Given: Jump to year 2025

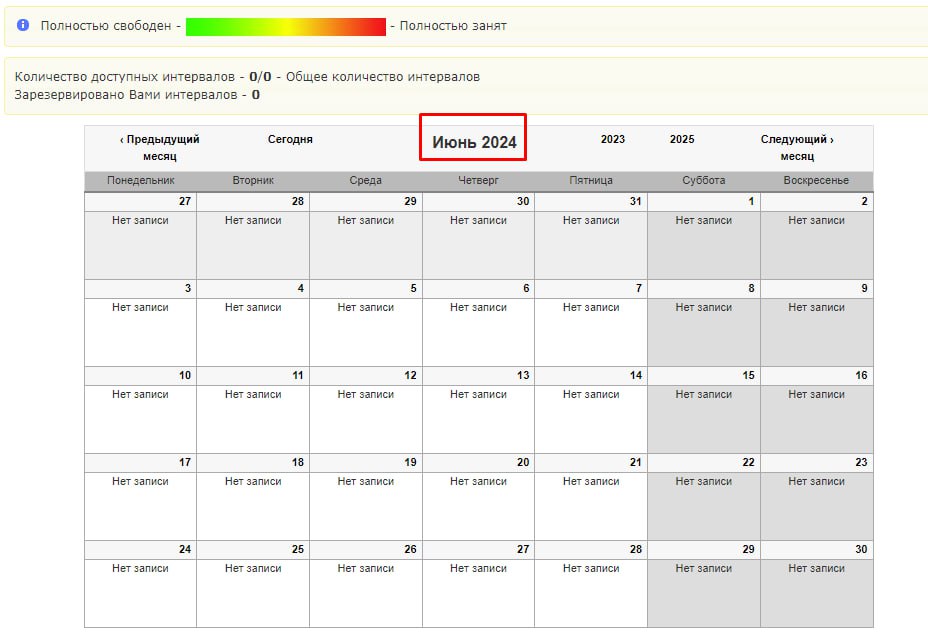Looking at the screenshot, I should coord(682,139).
